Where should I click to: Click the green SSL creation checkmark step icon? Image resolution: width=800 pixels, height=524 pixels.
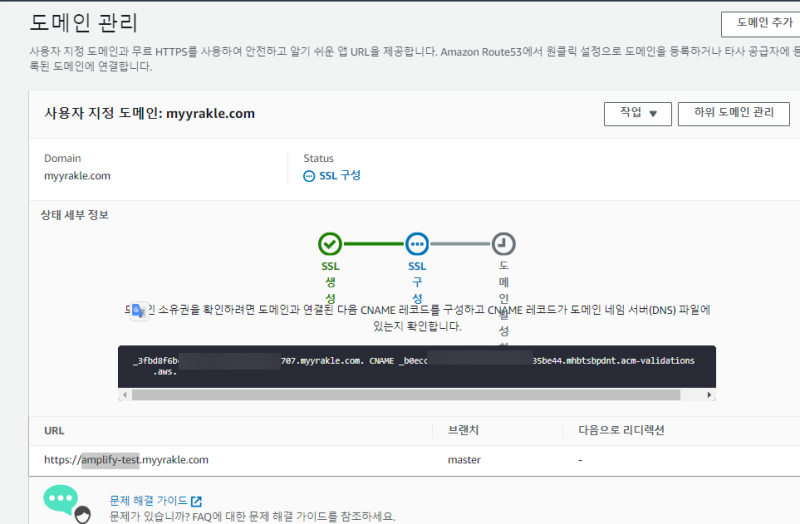[x=330, y=243]
